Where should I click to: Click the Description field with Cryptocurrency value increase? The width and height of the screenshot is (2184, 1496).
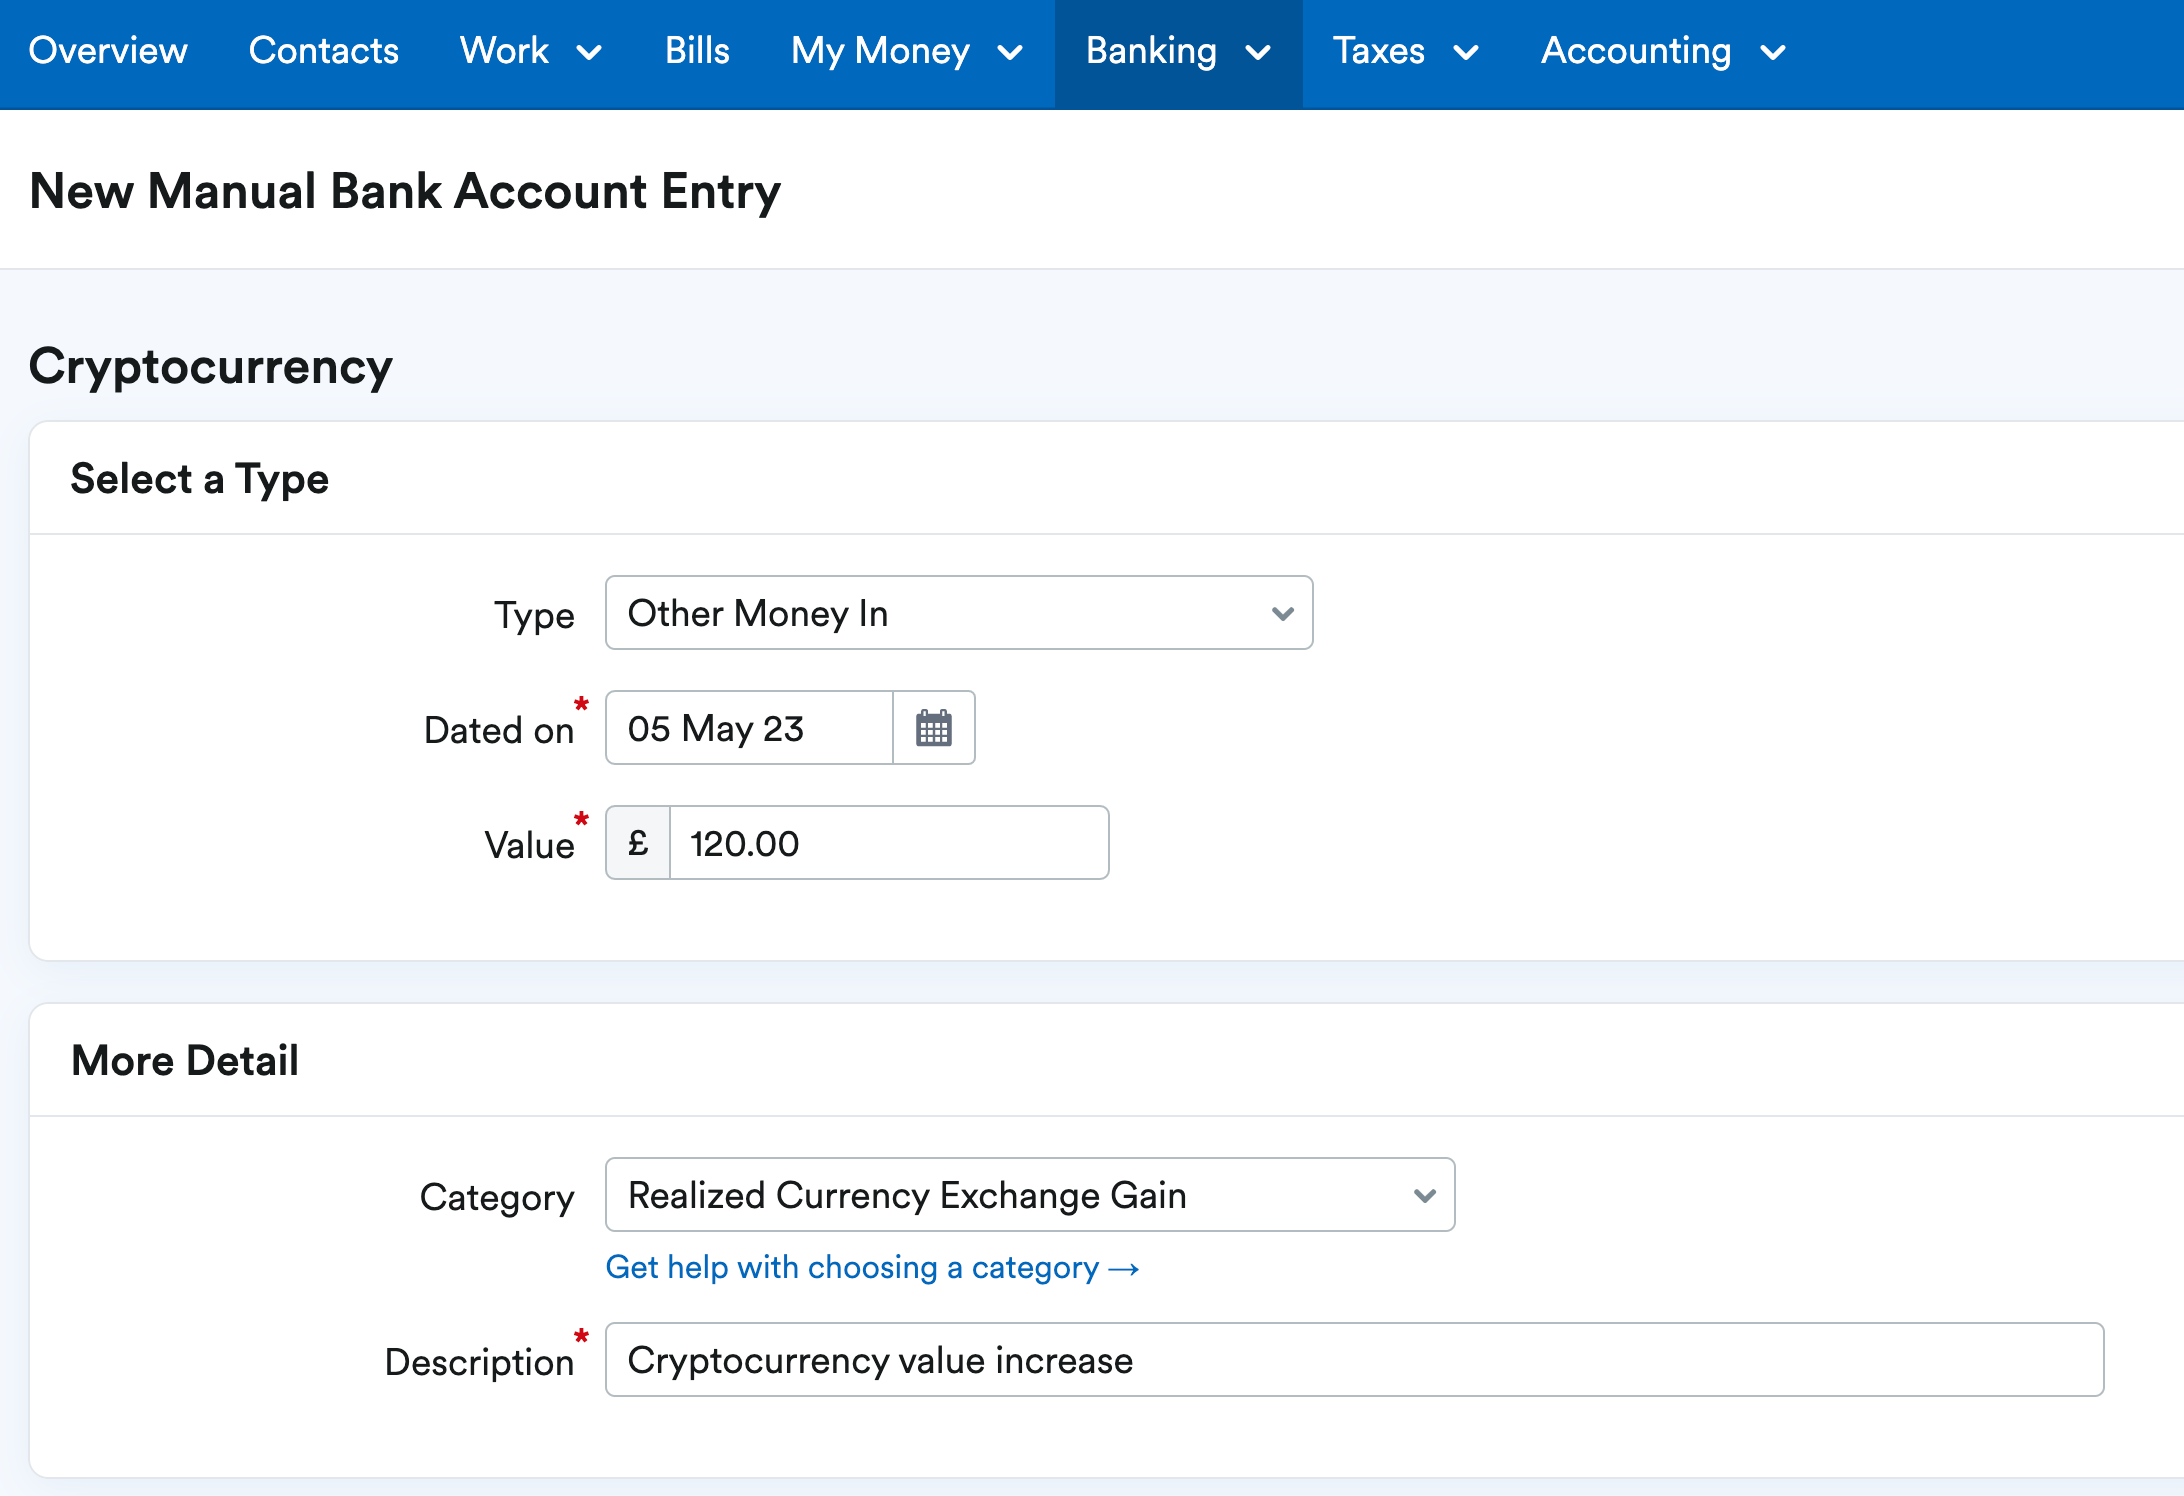pos(1355,1360)
